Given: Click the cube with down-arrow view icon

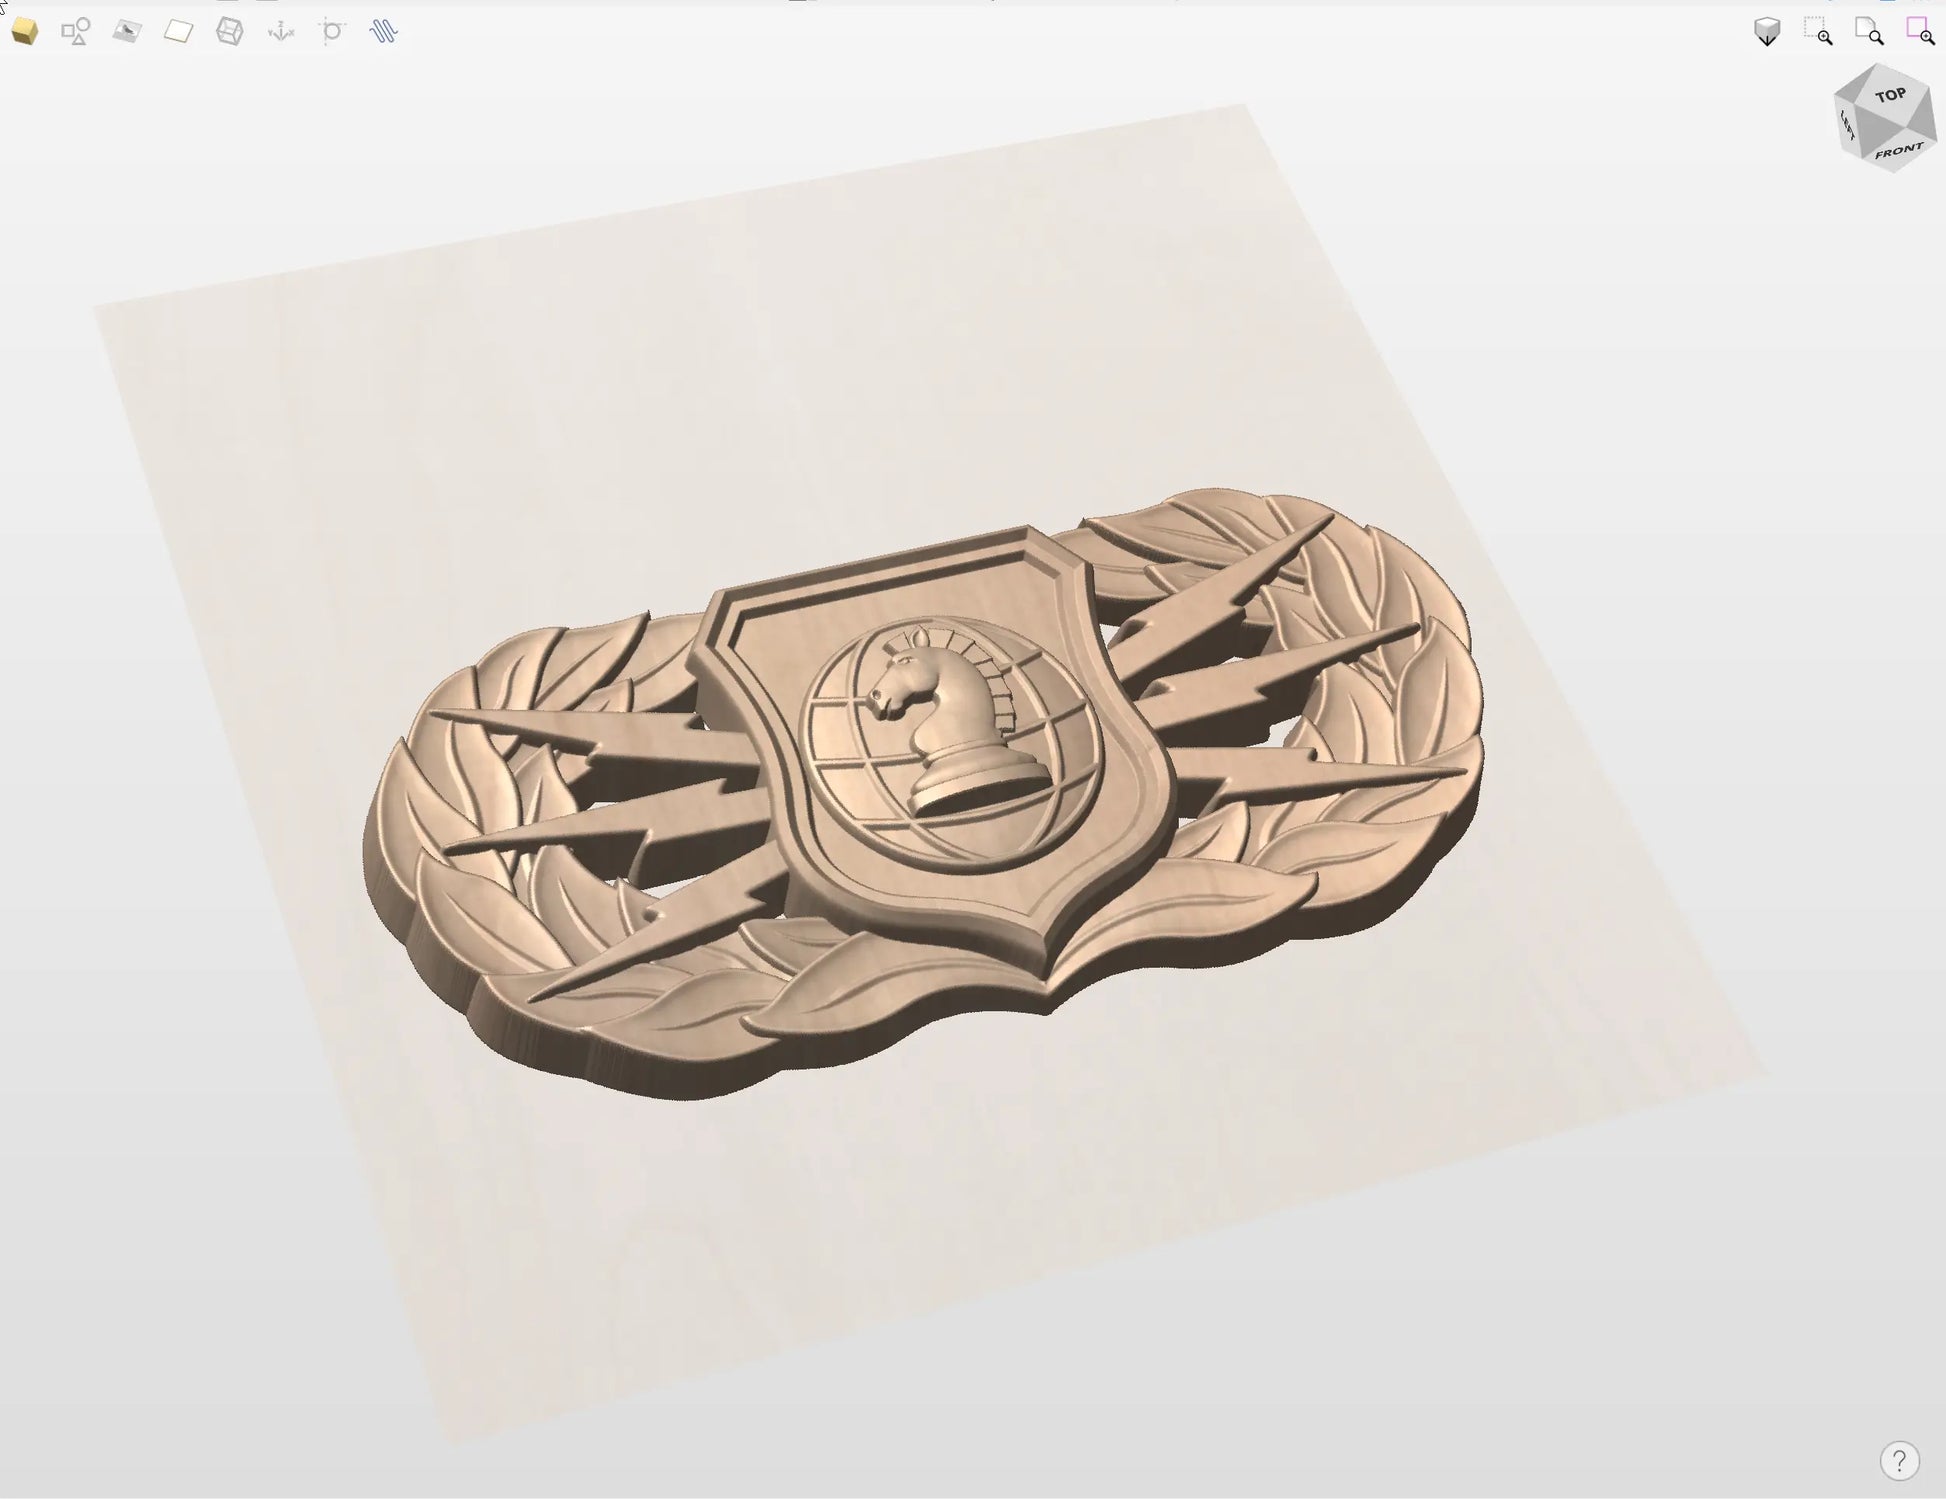Looking at the screenshot, I should (1767, 32).
